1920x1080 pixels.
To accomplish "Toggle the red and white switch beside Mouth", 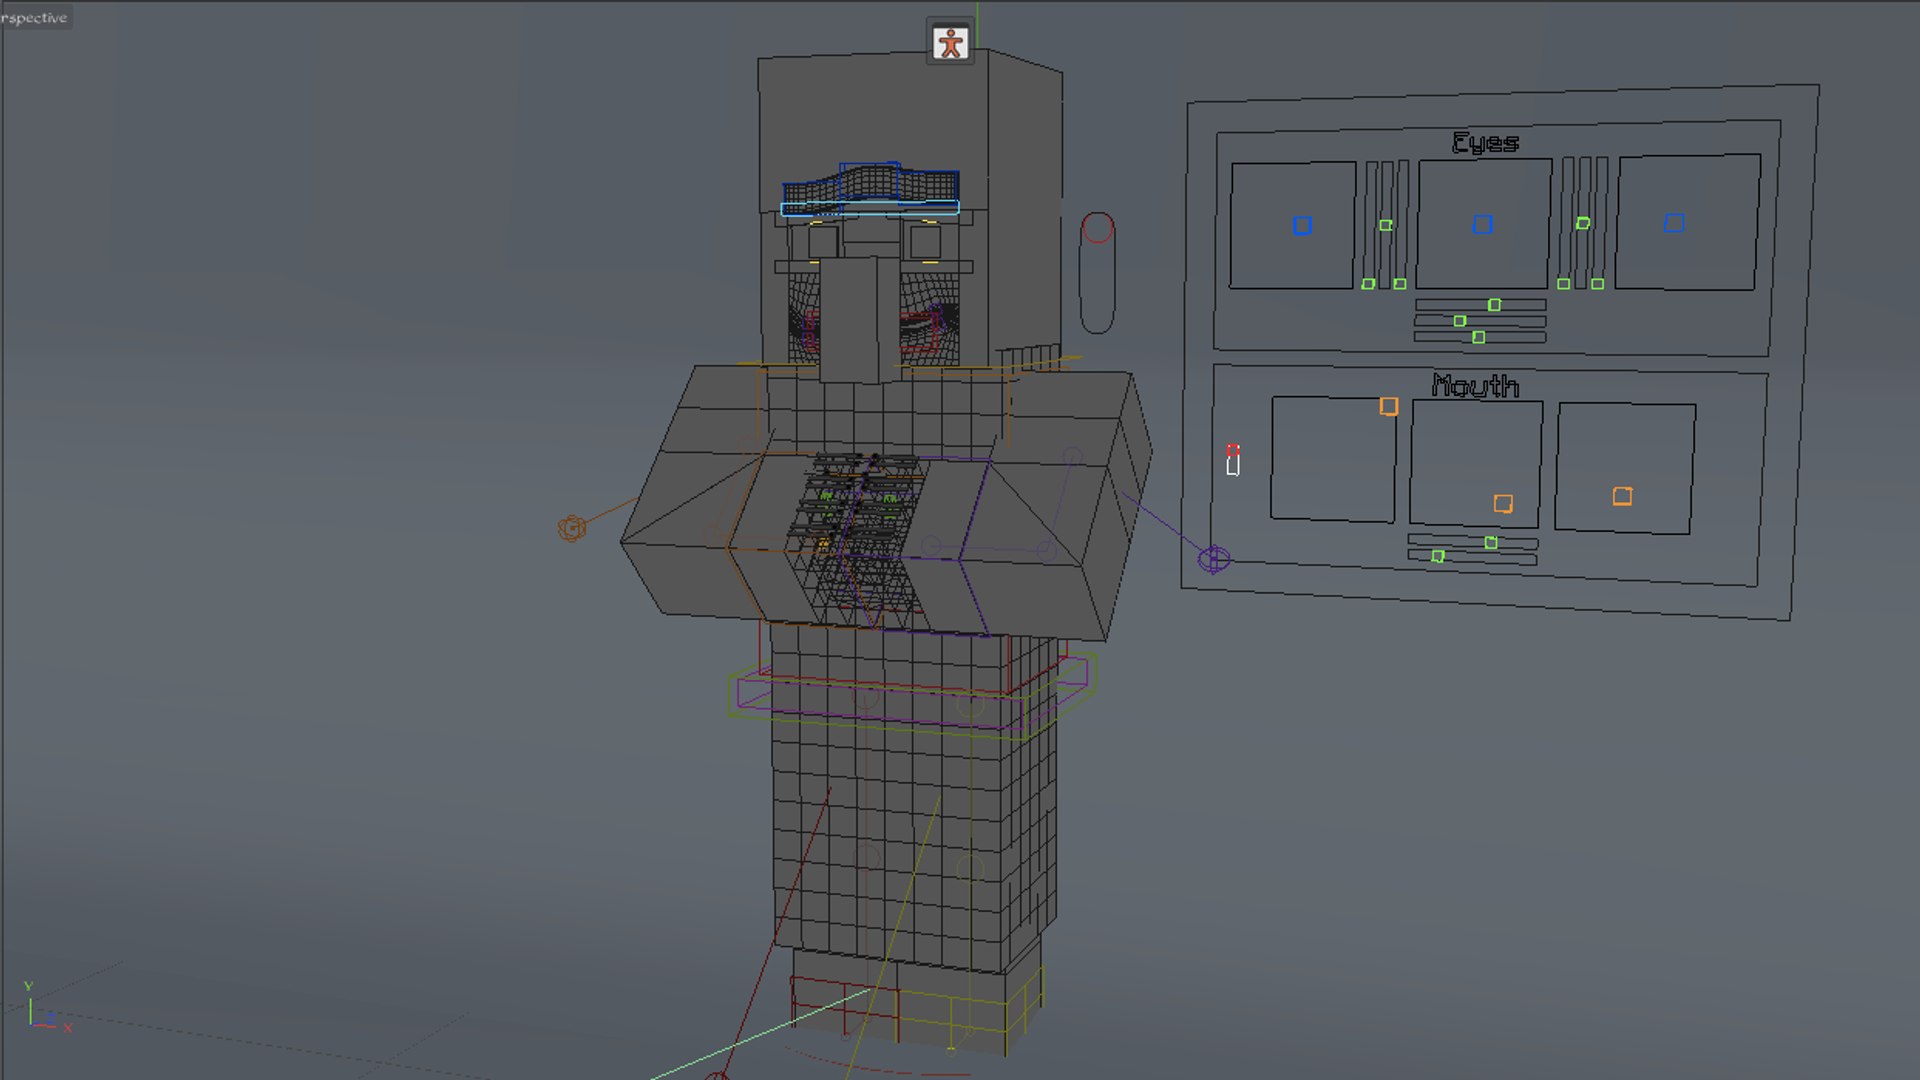I will pos(1233,460).
